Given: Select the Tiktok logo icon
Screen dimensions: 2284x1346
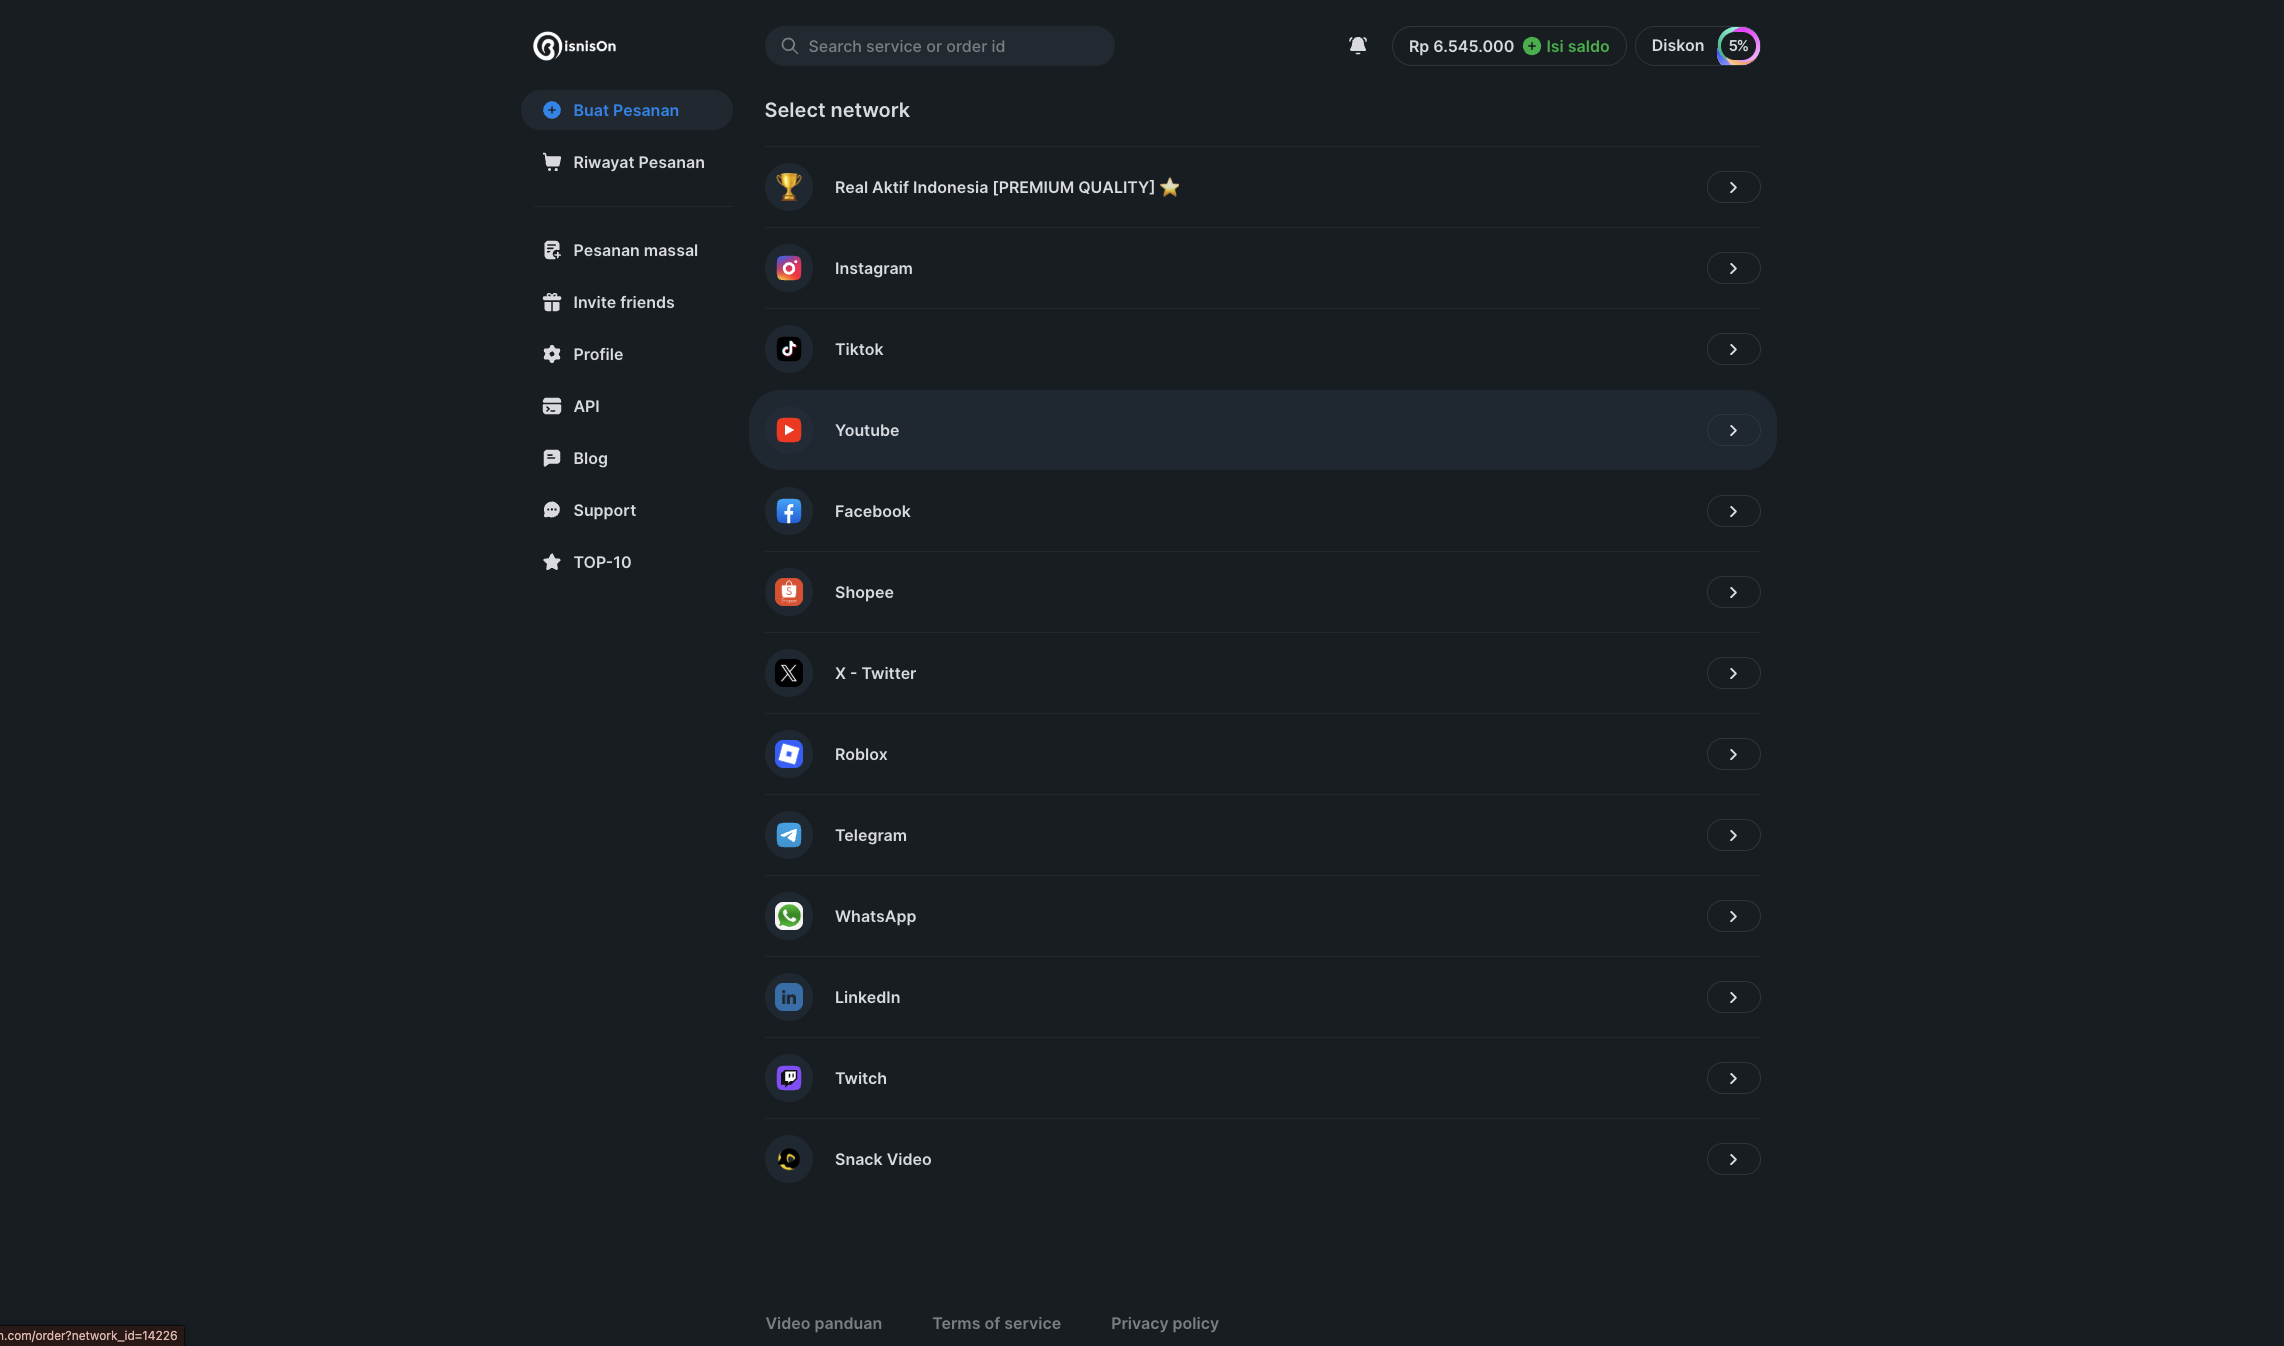Looking at the screenshot, I should pyautogui.click(x=789, y=349).
